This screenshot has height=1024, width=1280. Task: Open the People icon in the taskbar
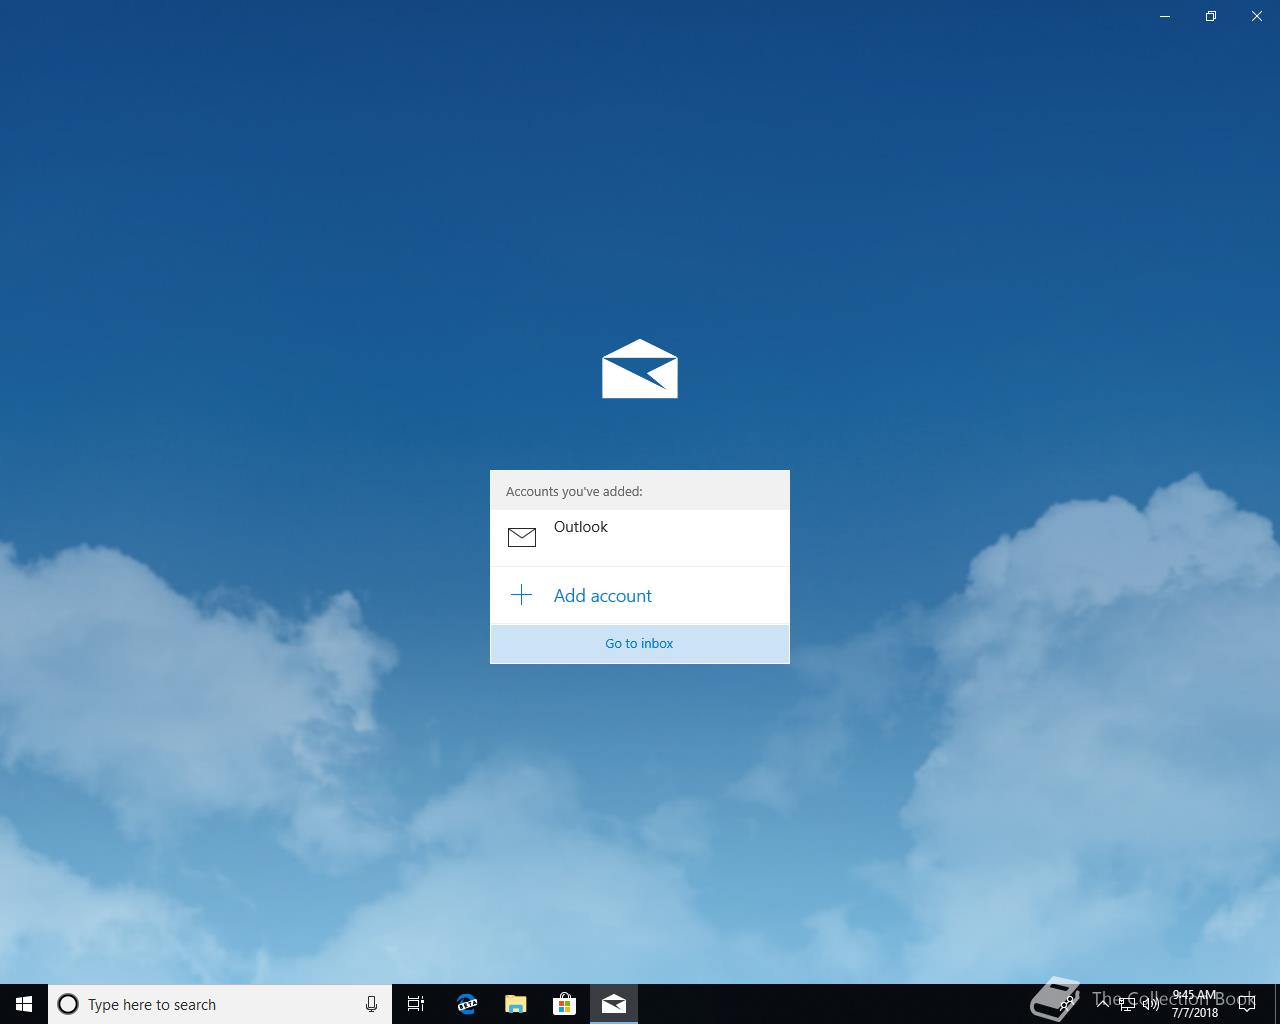tap(1066, 1004)
